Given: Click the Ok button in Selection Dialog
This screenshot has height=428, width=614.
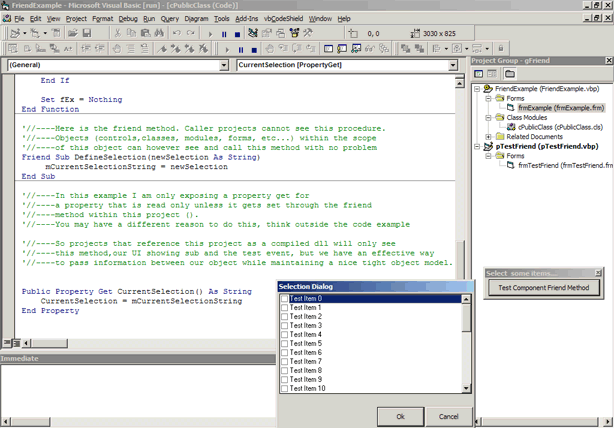Looking at the screenshot, I should 400,416.
